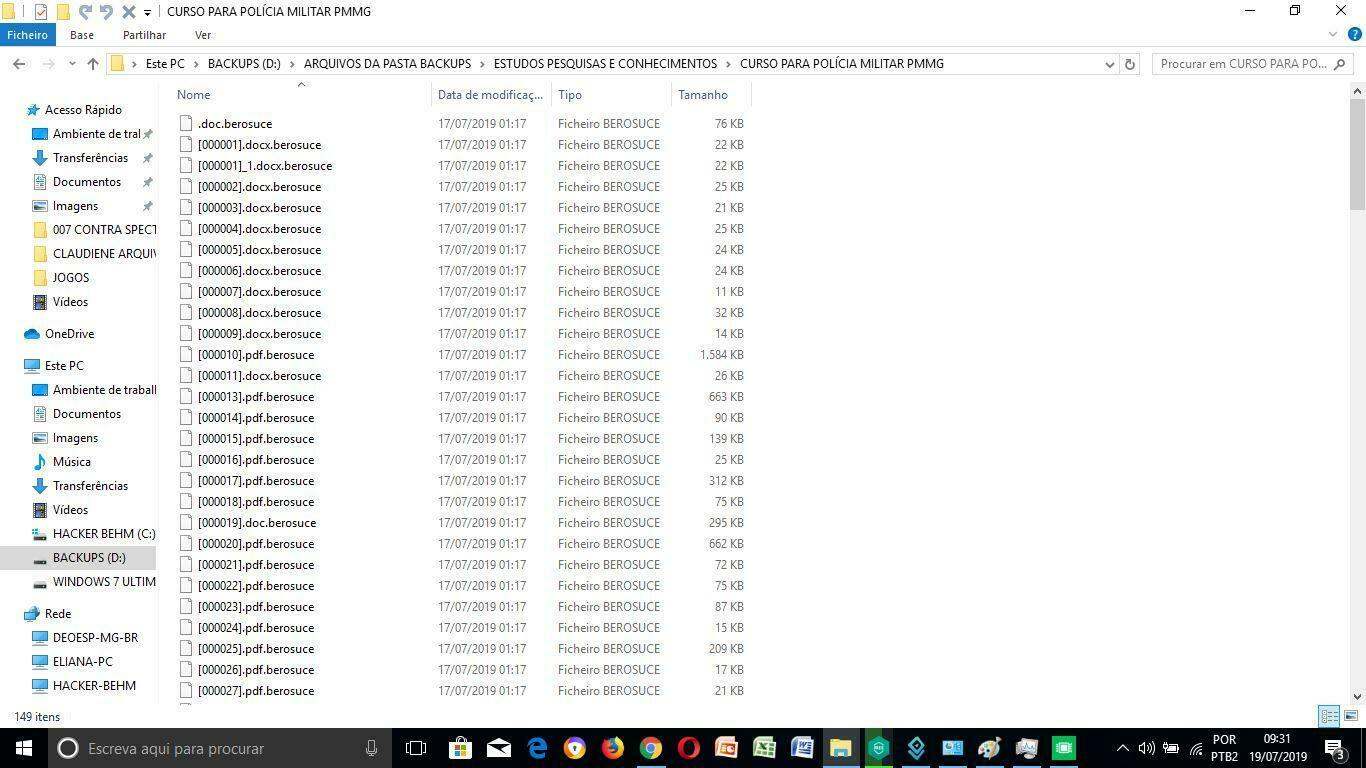Select the file .doc.berosuce
1366x768 pixels.
tap(235, 124)
